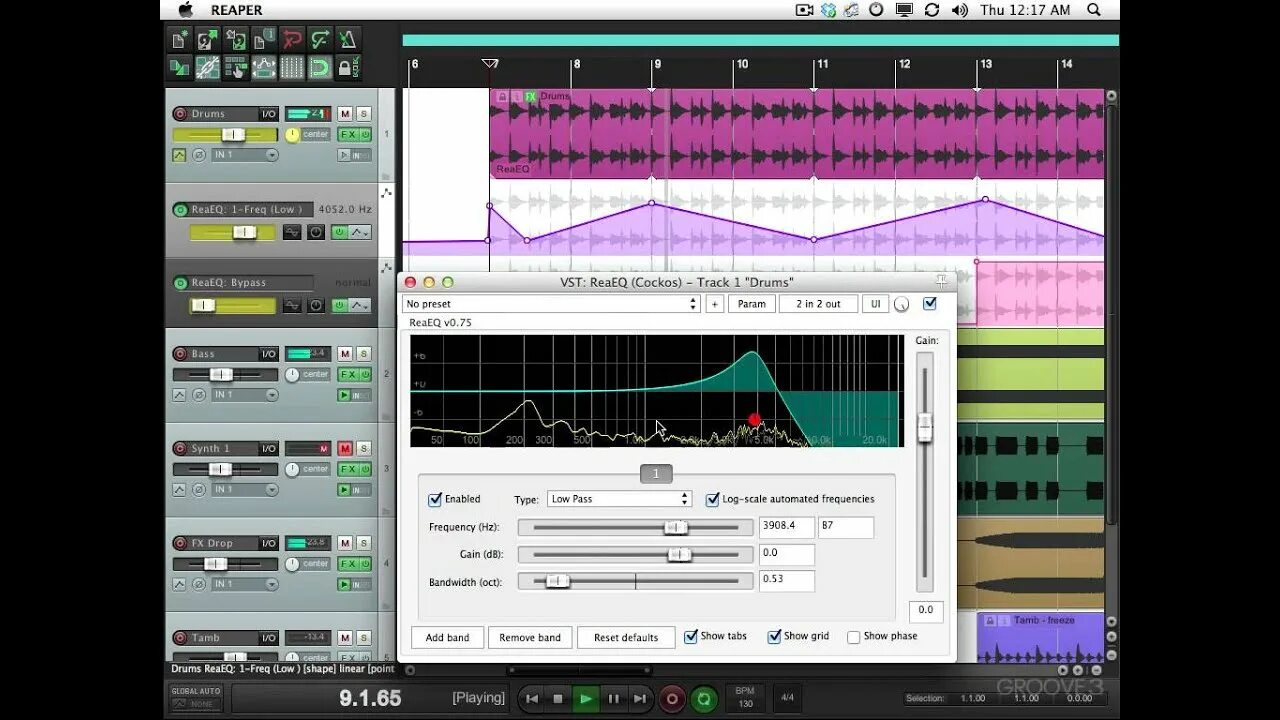Open the FX chain for Drums track
This screenshot has height=720, width=1280.
point(347,134)
